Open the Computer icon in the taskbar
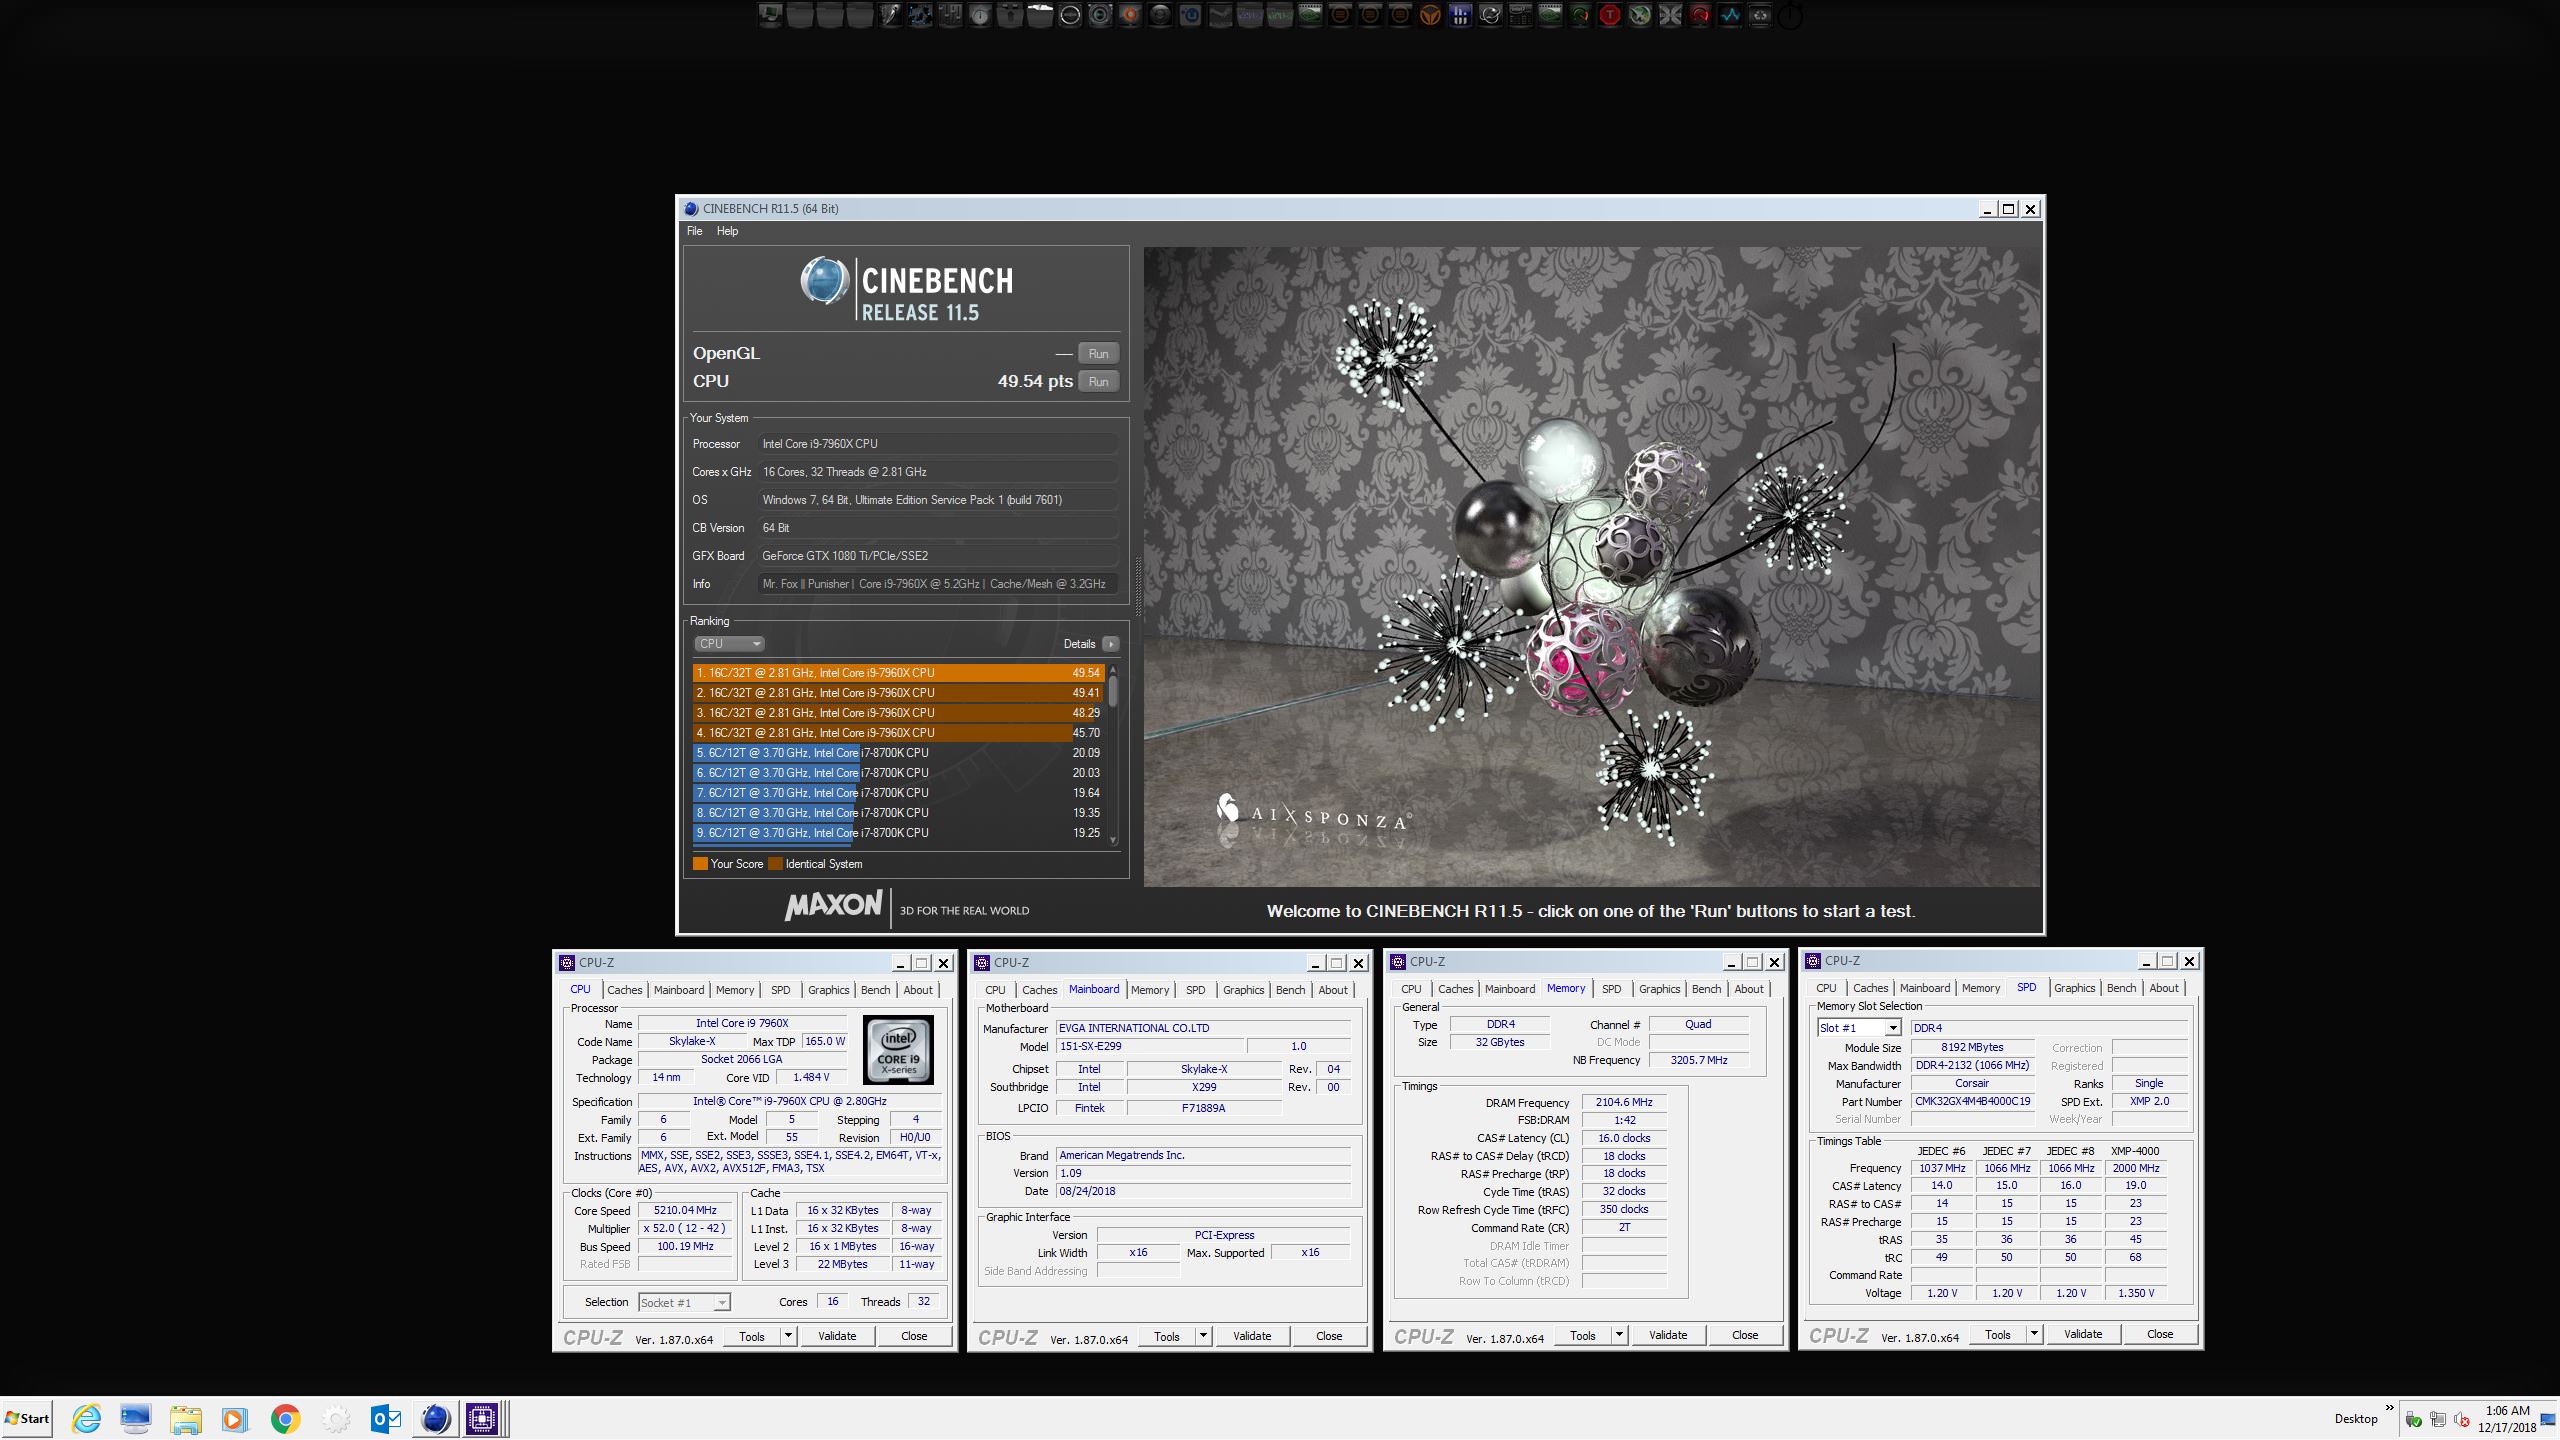2560x1440 pixels. click(x=135, y=1418)
